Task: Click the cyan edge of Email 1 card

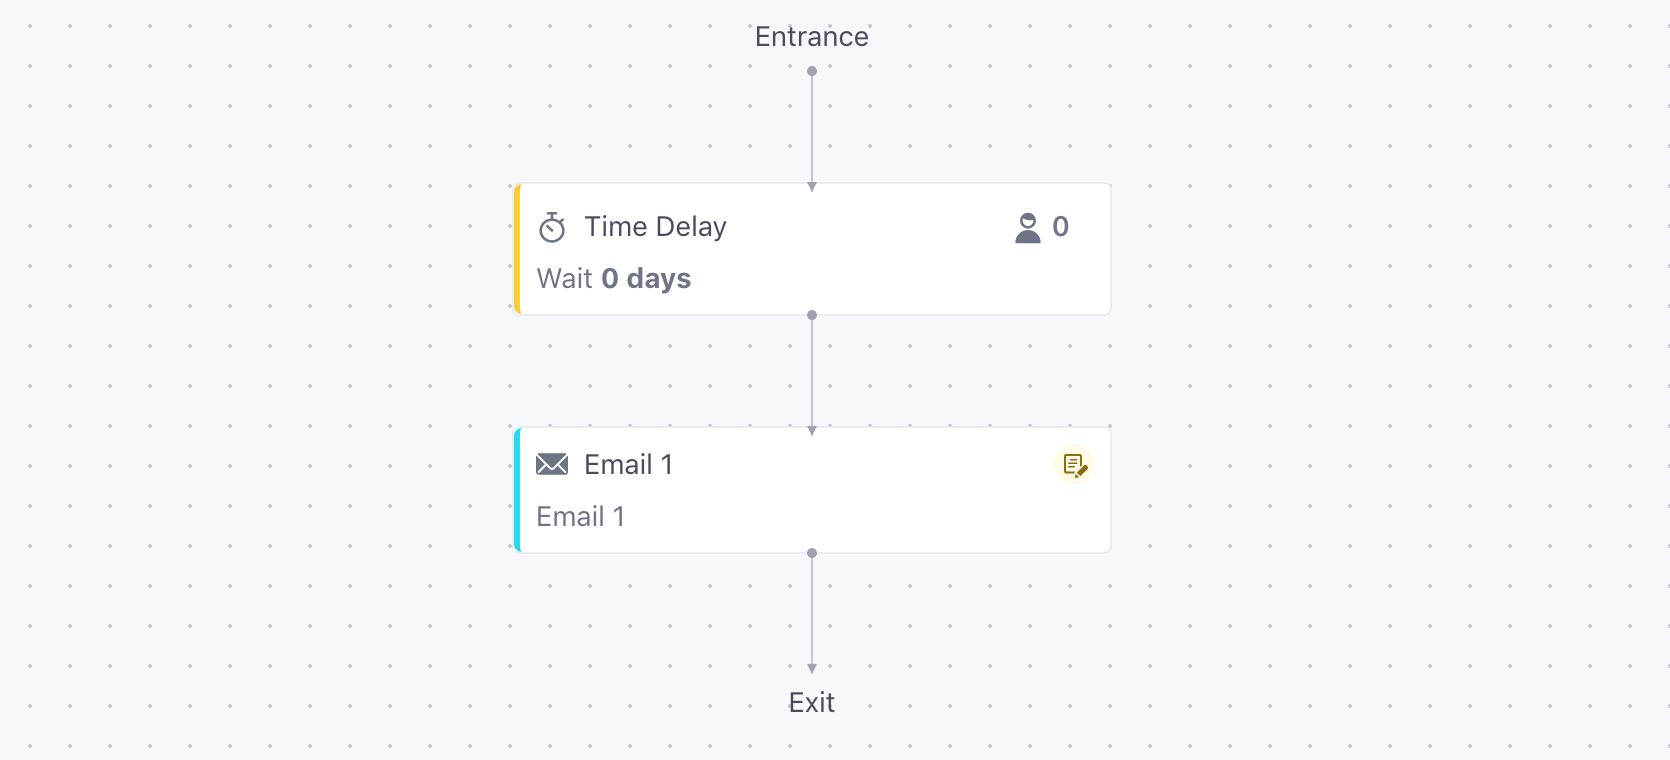Action: point(517,490)
